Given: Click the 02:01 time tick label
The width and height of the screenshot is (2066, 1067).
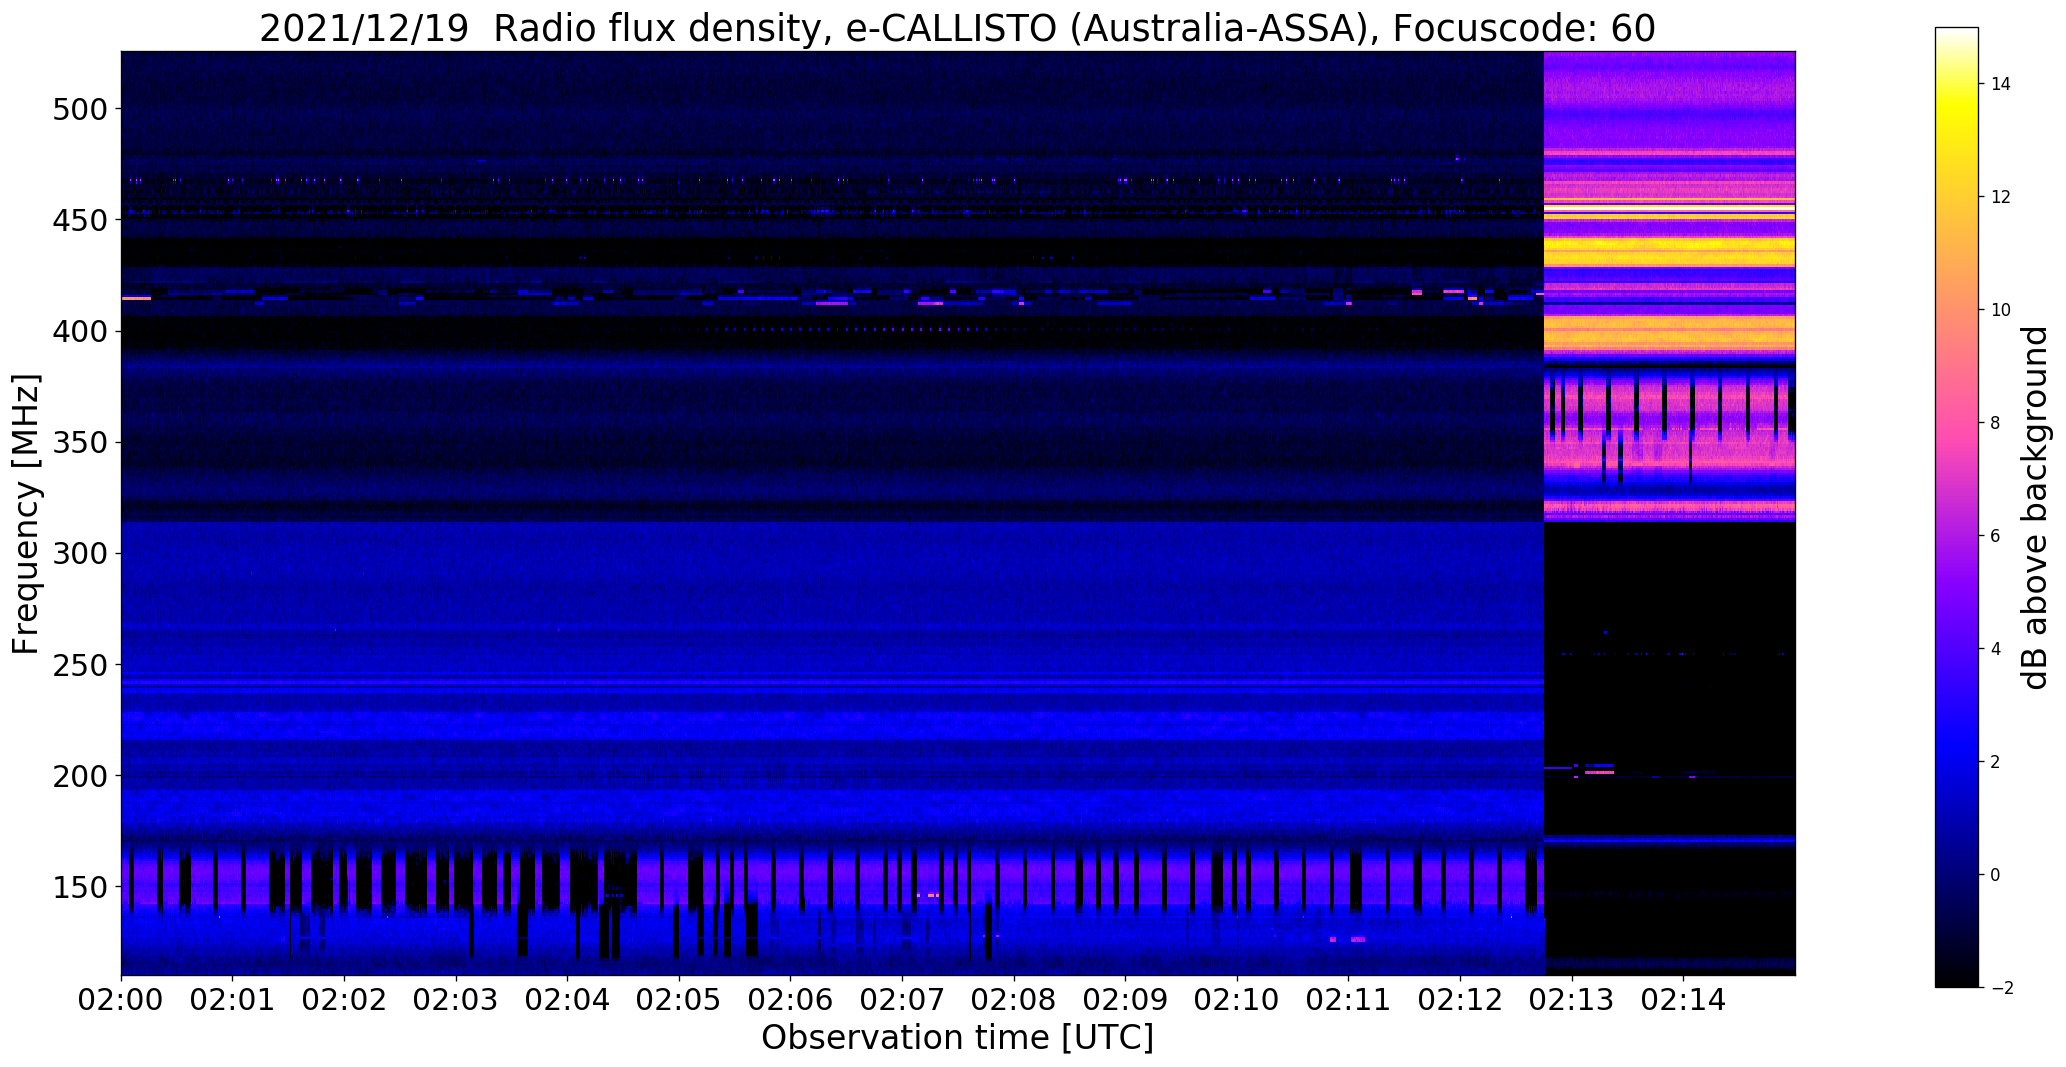Looking at the screenshot, I should point(233,1000).
